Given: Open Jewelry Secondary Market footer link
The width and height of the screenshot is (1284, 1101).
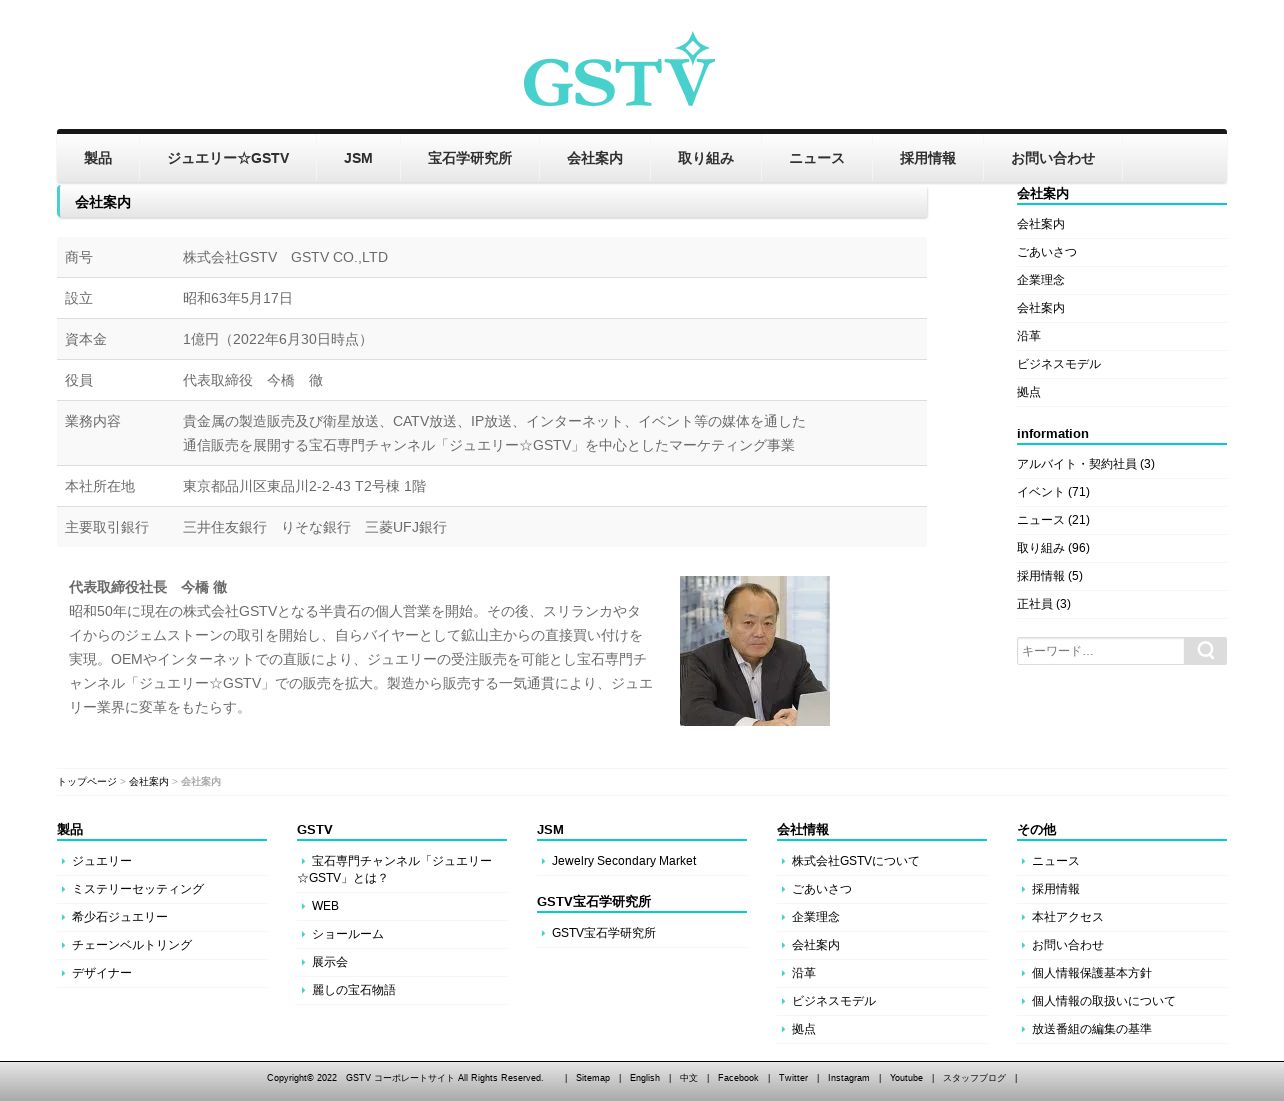Looking at the screenshot, I should point(624,861).
